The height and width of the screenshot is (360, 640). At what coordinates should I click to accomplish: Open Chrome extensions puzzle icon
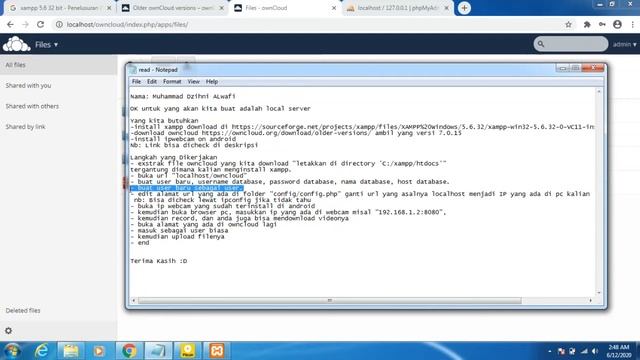pos(587,24)
